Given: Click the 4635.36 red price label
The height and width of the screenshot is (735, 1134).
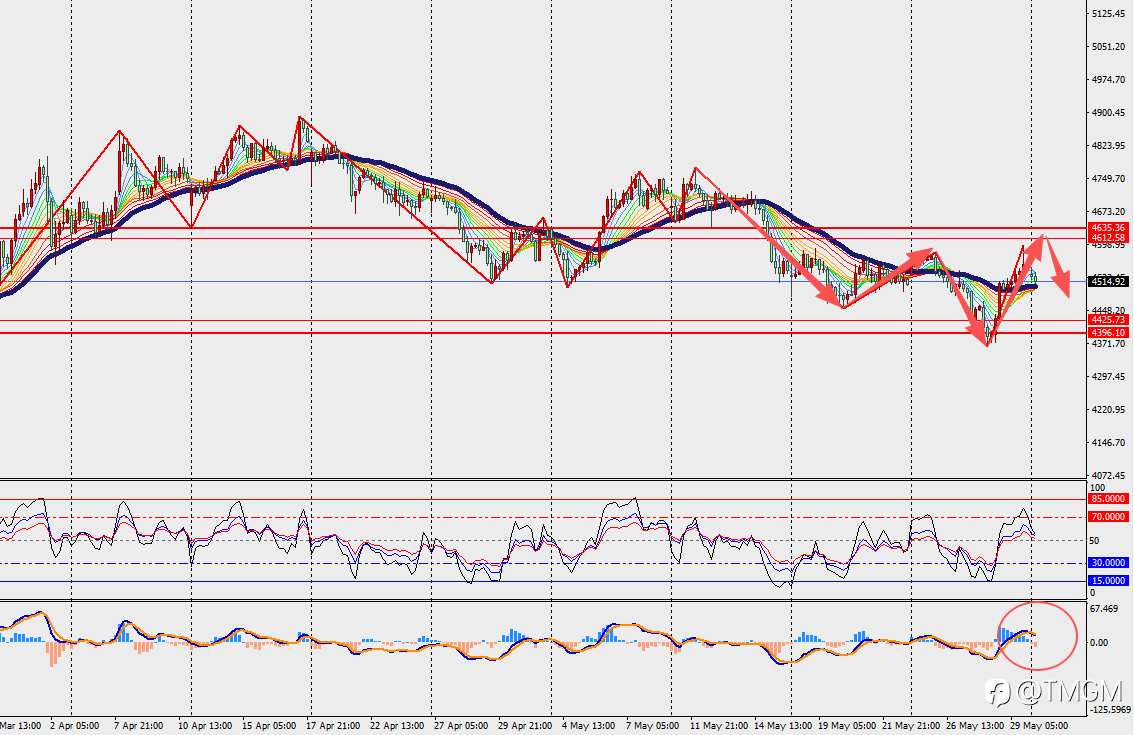Looking at the screenshot, I should (1108, 228).
